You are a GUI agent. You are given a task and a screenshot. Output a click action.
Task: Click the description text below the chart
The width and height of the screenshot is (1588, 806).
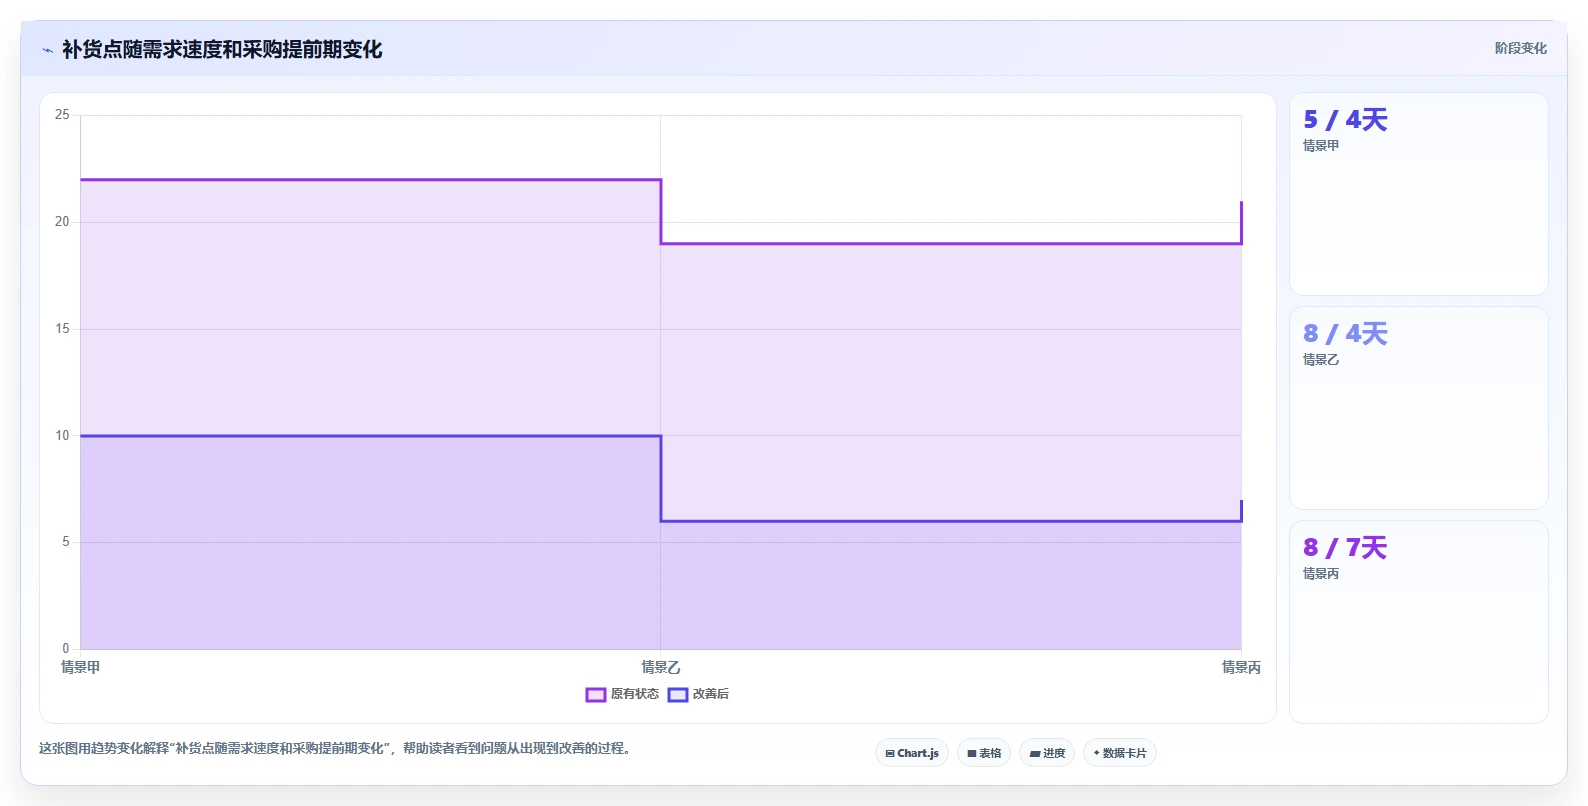(x=335, y=748)
